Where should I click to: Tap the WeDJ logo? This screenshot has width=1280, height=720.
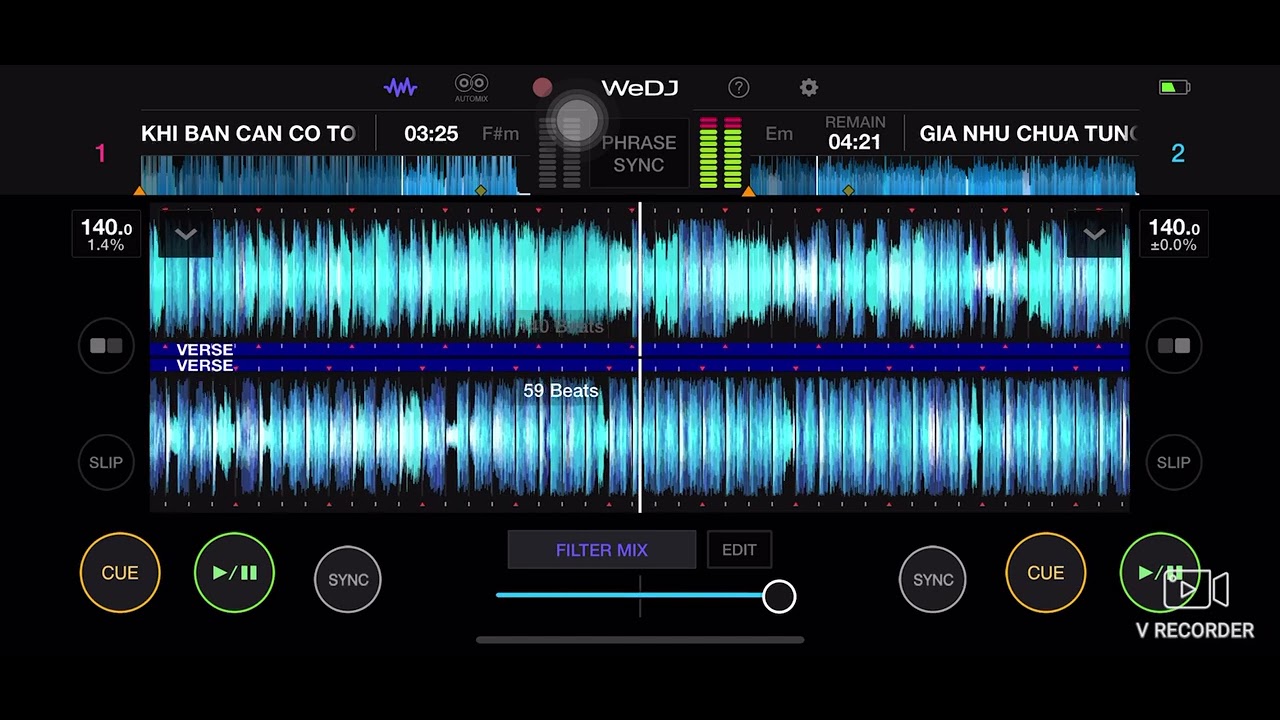[x=640, y=88]
